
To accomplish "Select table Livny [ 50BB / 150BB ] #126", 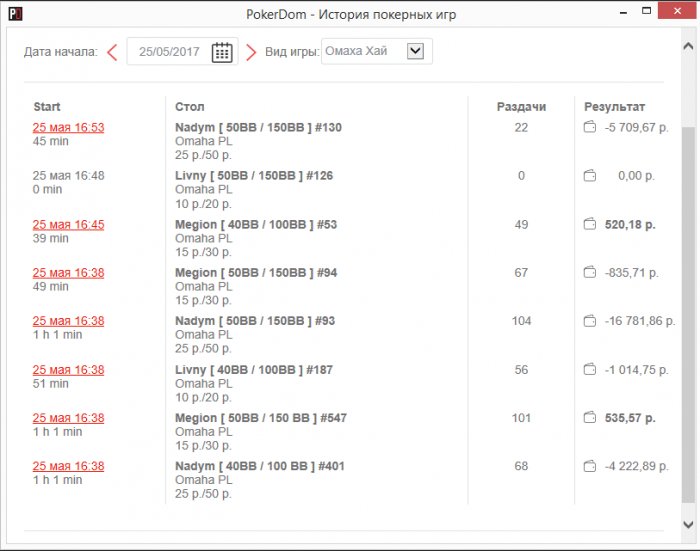I will click(x=254, y=175).
